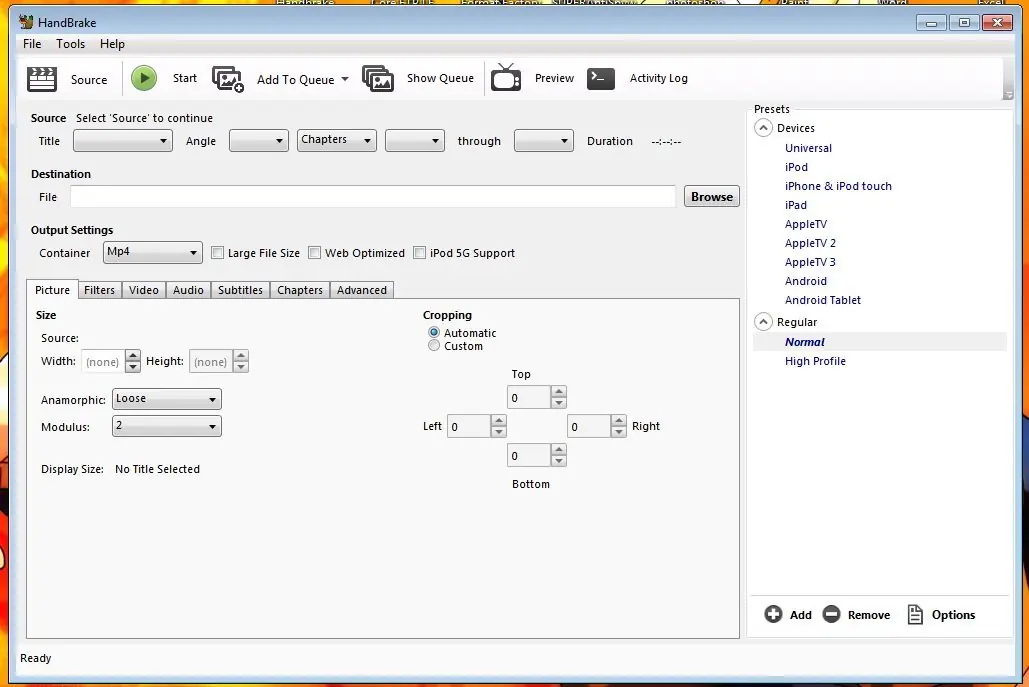Click the Activity Log toolbar label
1029x687 pixels.
658,78
